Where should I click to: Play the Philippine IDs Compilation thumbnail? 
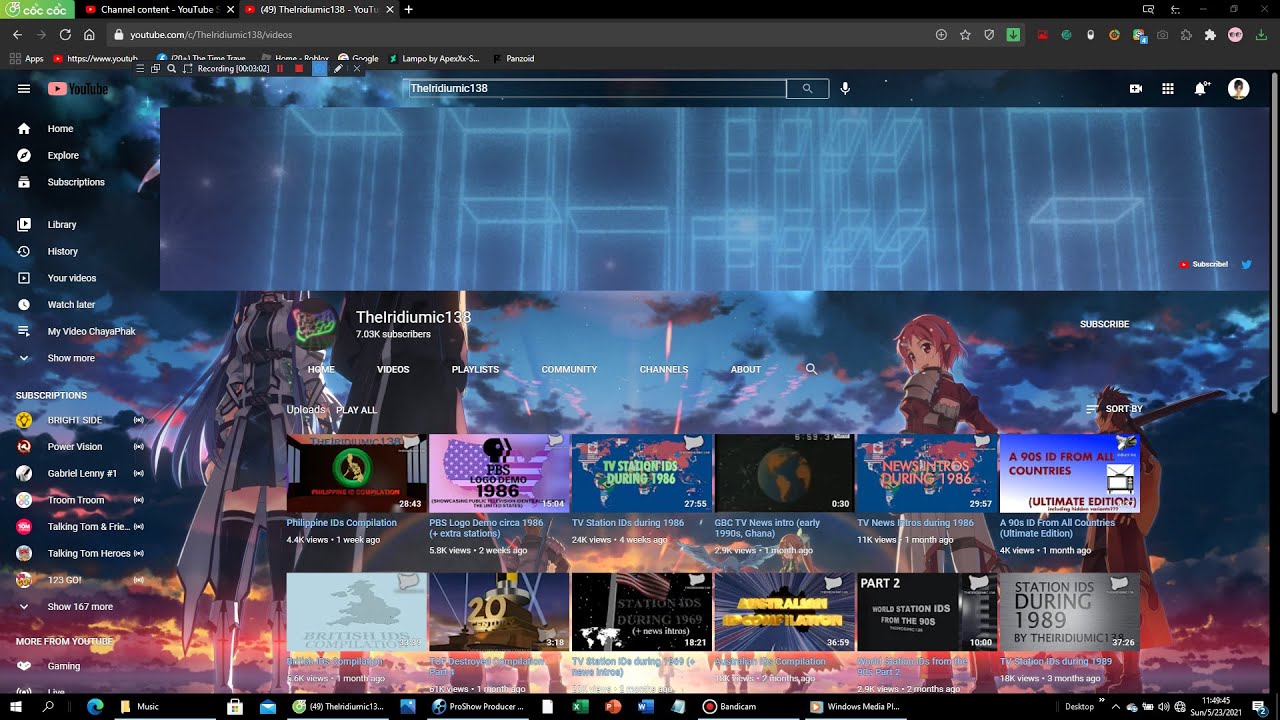[x=356, y=473]
